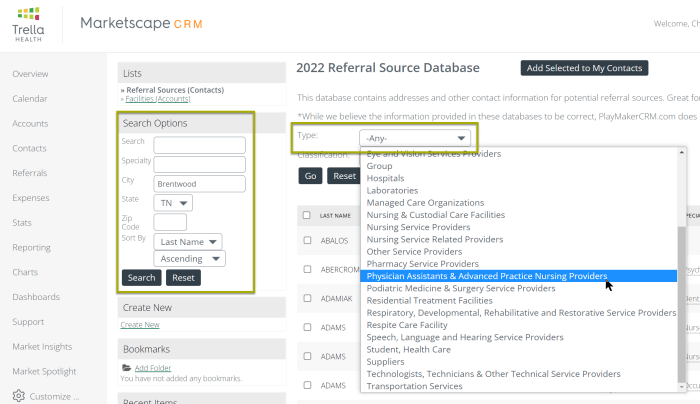Click the Go button
The width and height of the screenshot is (700, 404).
(x=310, y=176)
